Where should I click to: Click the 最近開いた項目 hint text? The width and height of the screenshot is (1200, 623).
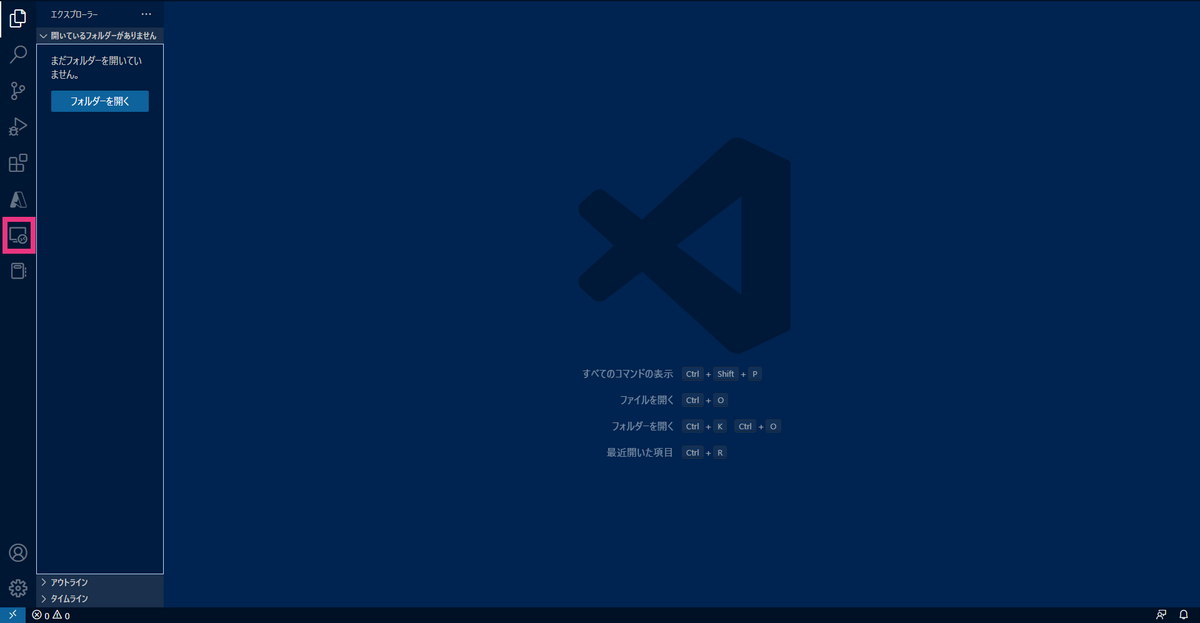pyautogui.click(x=640, y=452)
